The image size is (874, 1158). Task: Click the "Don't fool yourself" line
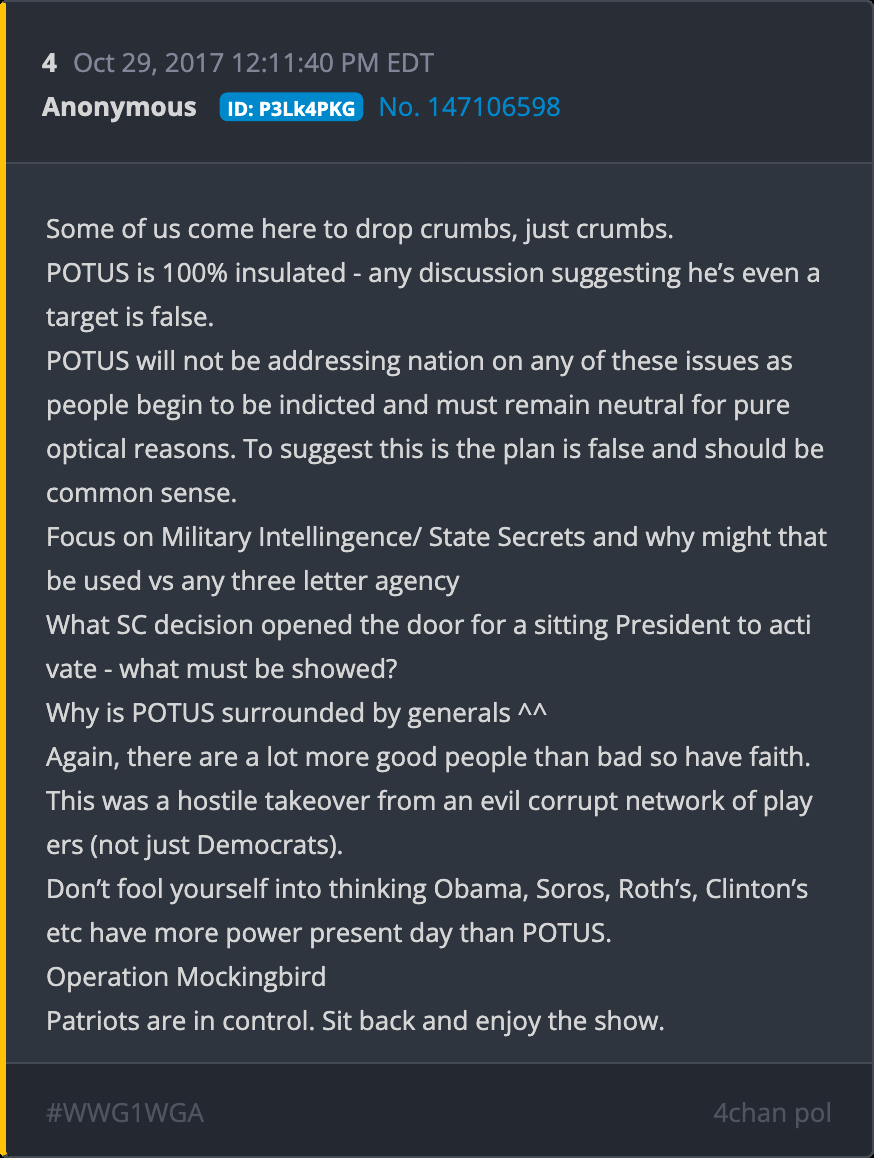click(427, 889)
